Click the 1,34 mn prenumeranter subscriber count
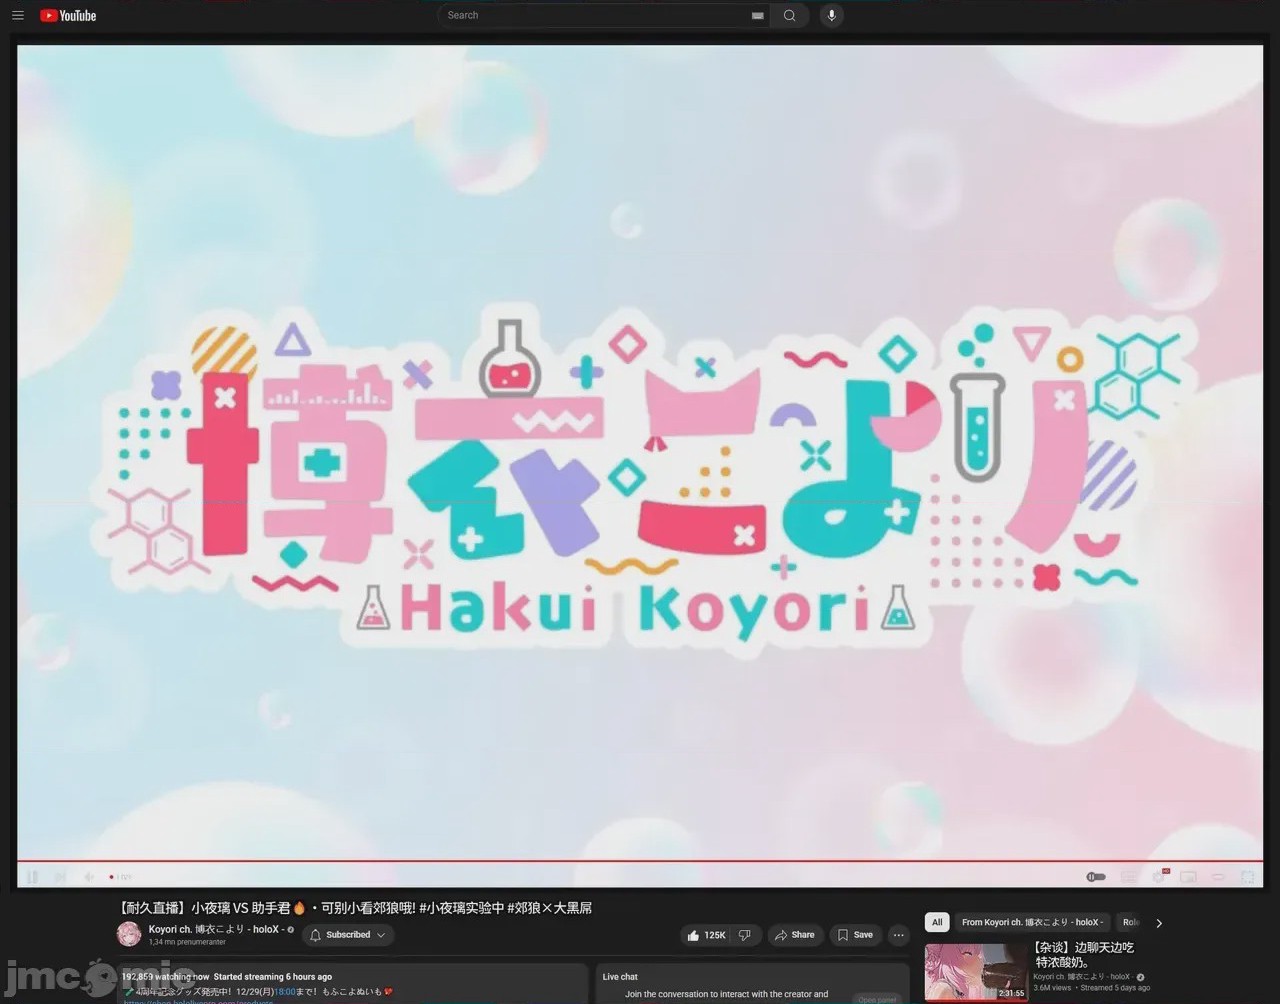1280x1004 pixels. tap(187, 942)
